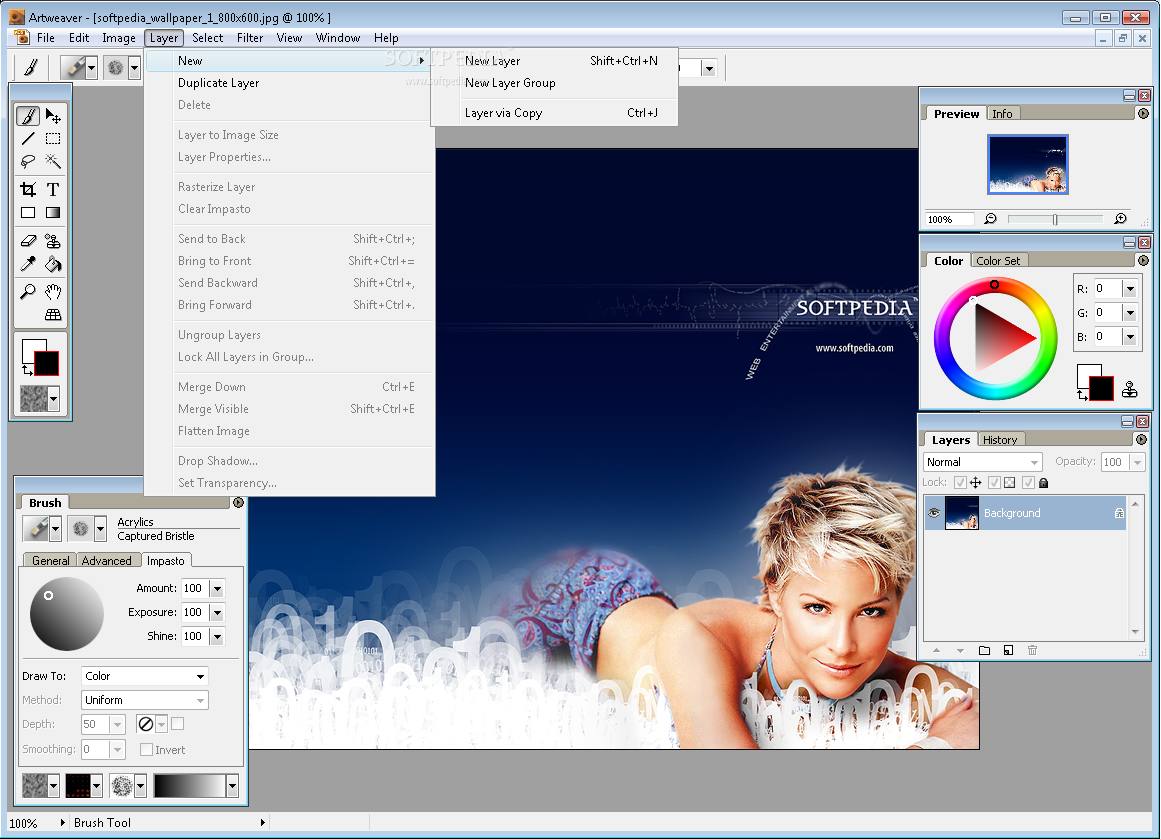Switch to the History tab
Viewport: 1161px width, 839px height.
coord(1000,440)
